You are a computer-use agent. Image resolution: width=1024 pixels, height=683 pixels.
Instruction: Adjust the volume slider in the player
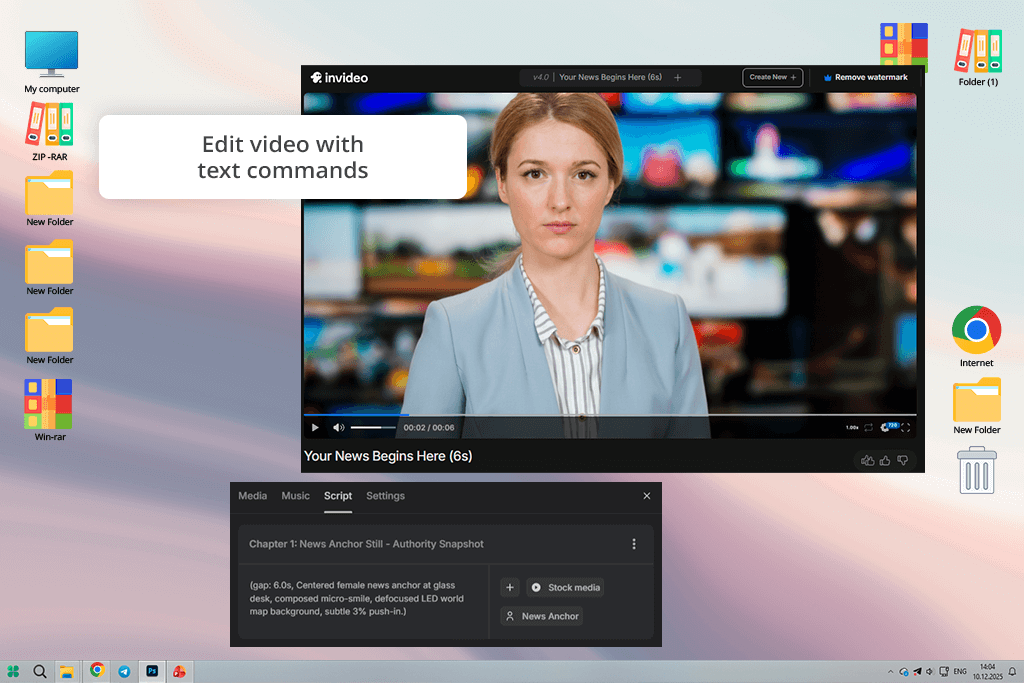(373, 427)
